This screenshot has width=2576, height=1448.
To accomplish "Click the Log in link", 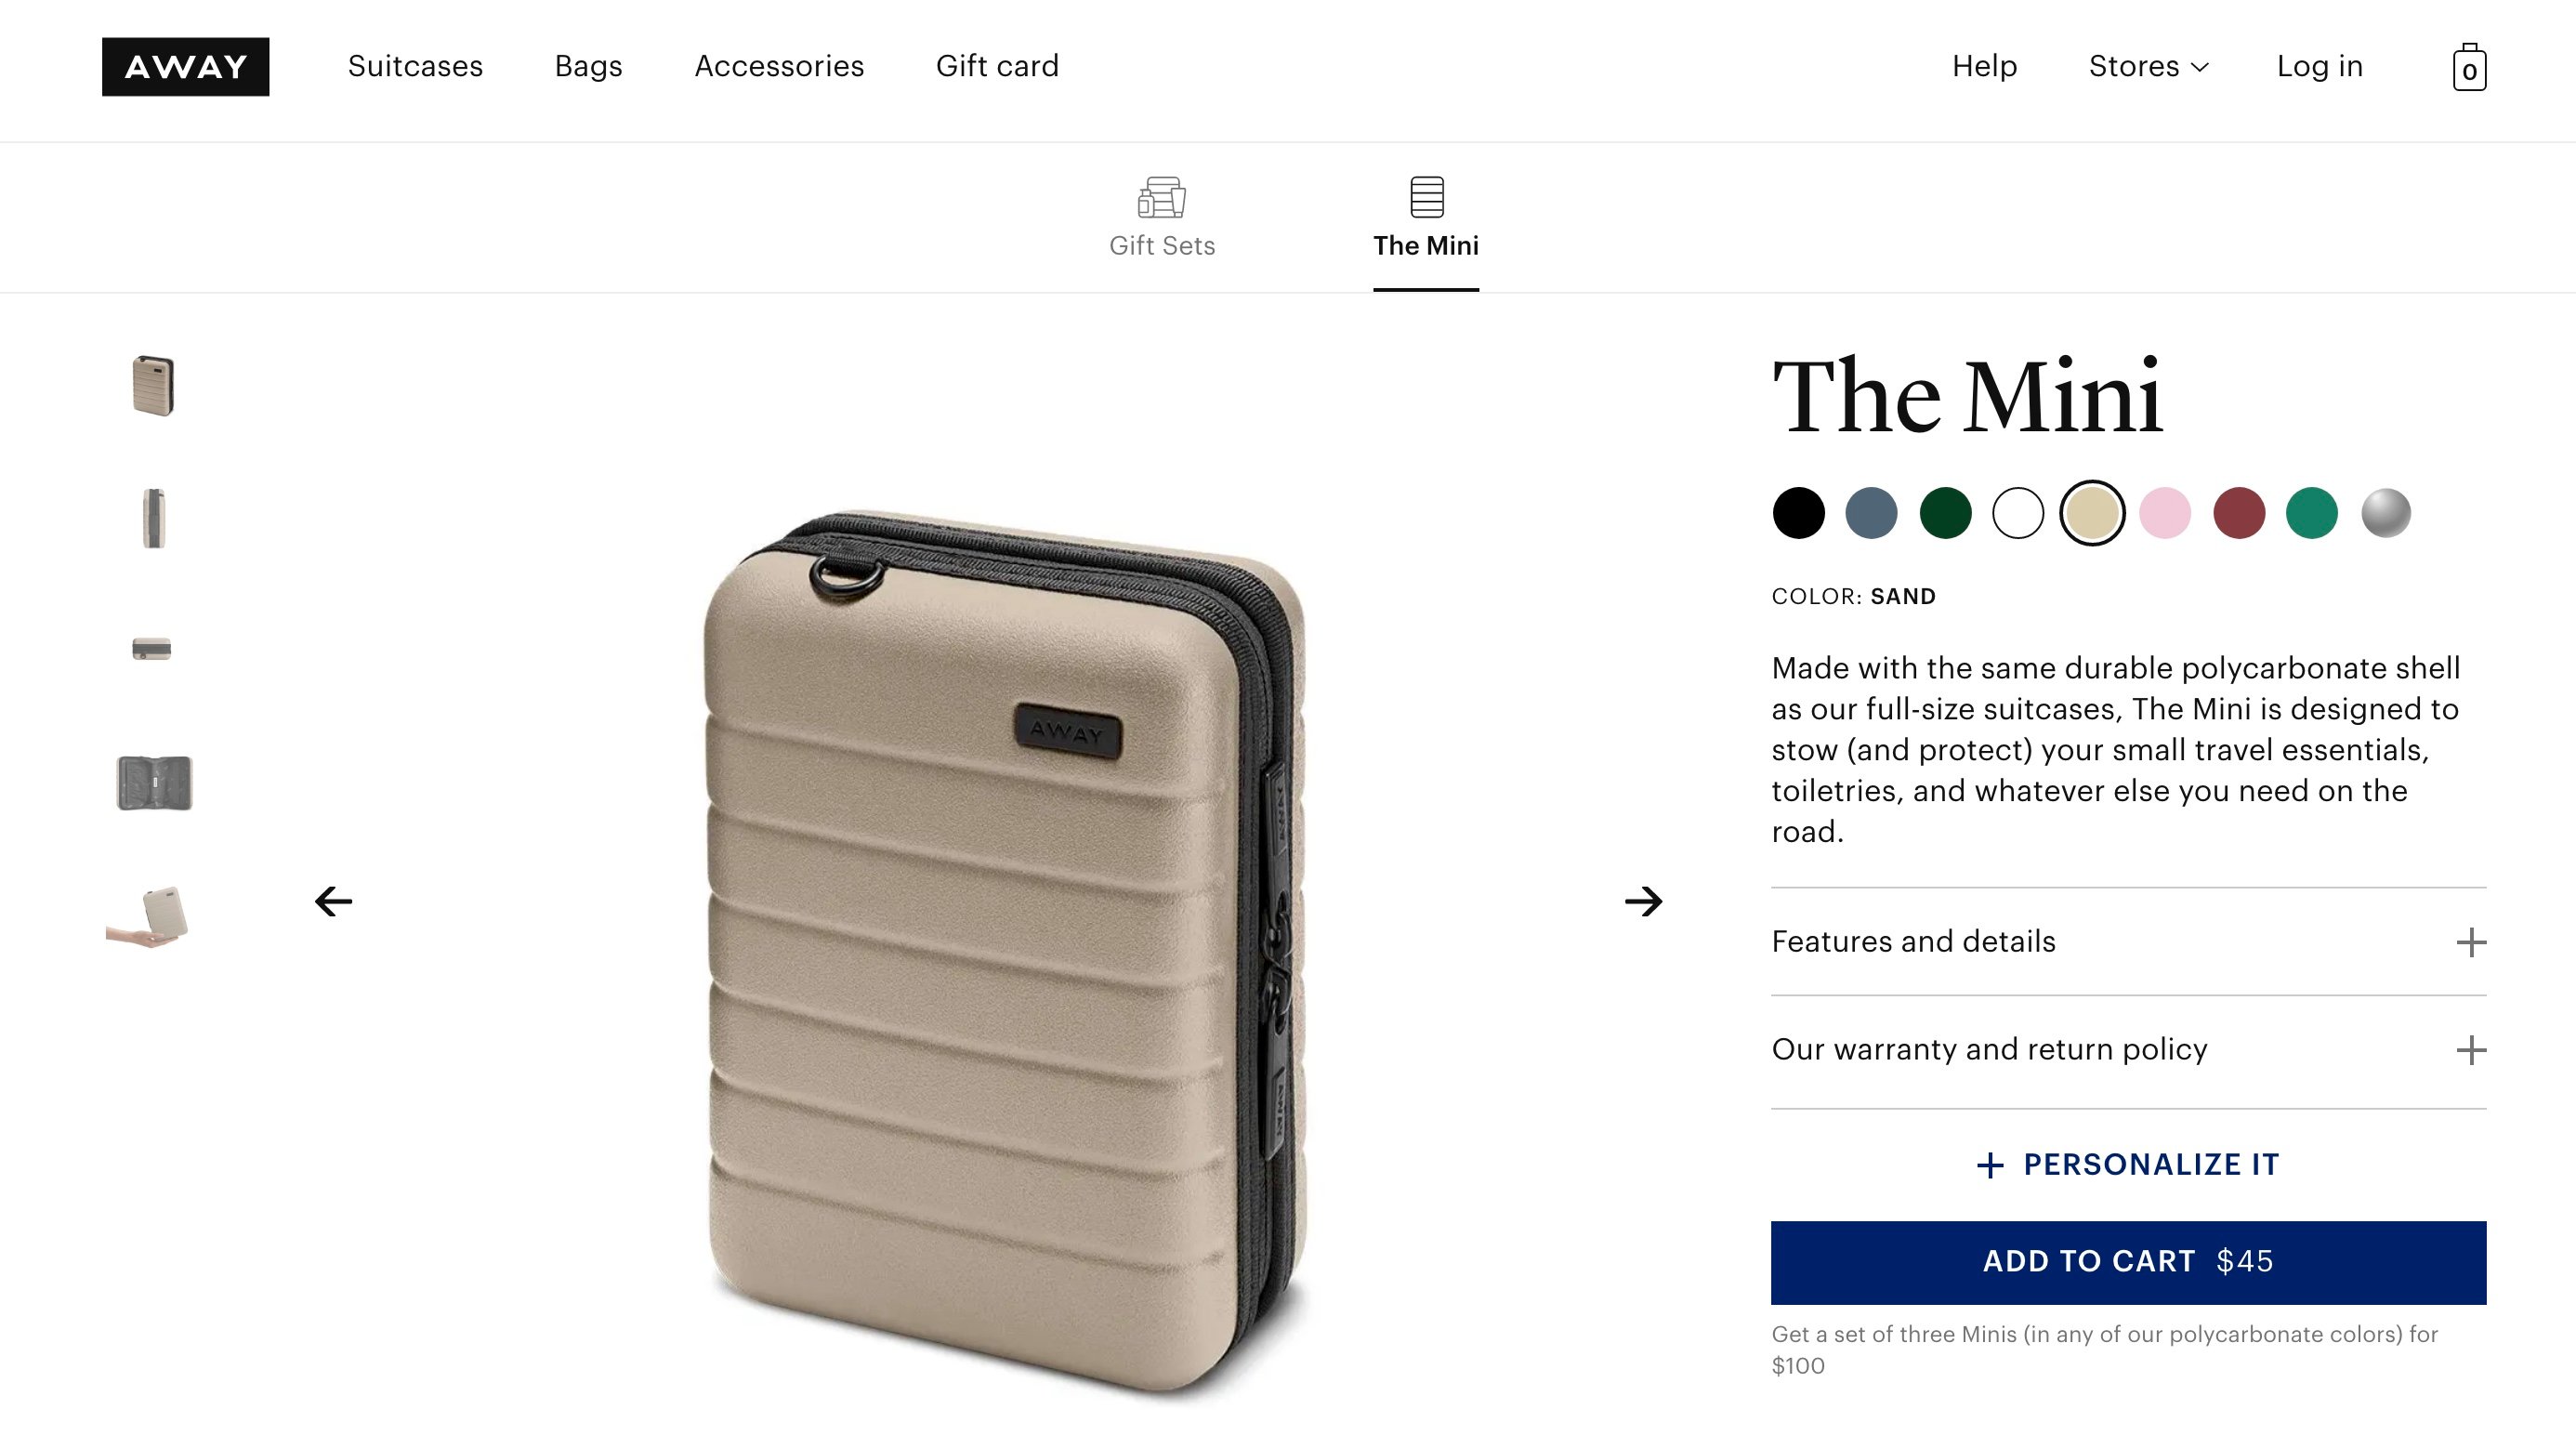I will point(2319,67).
